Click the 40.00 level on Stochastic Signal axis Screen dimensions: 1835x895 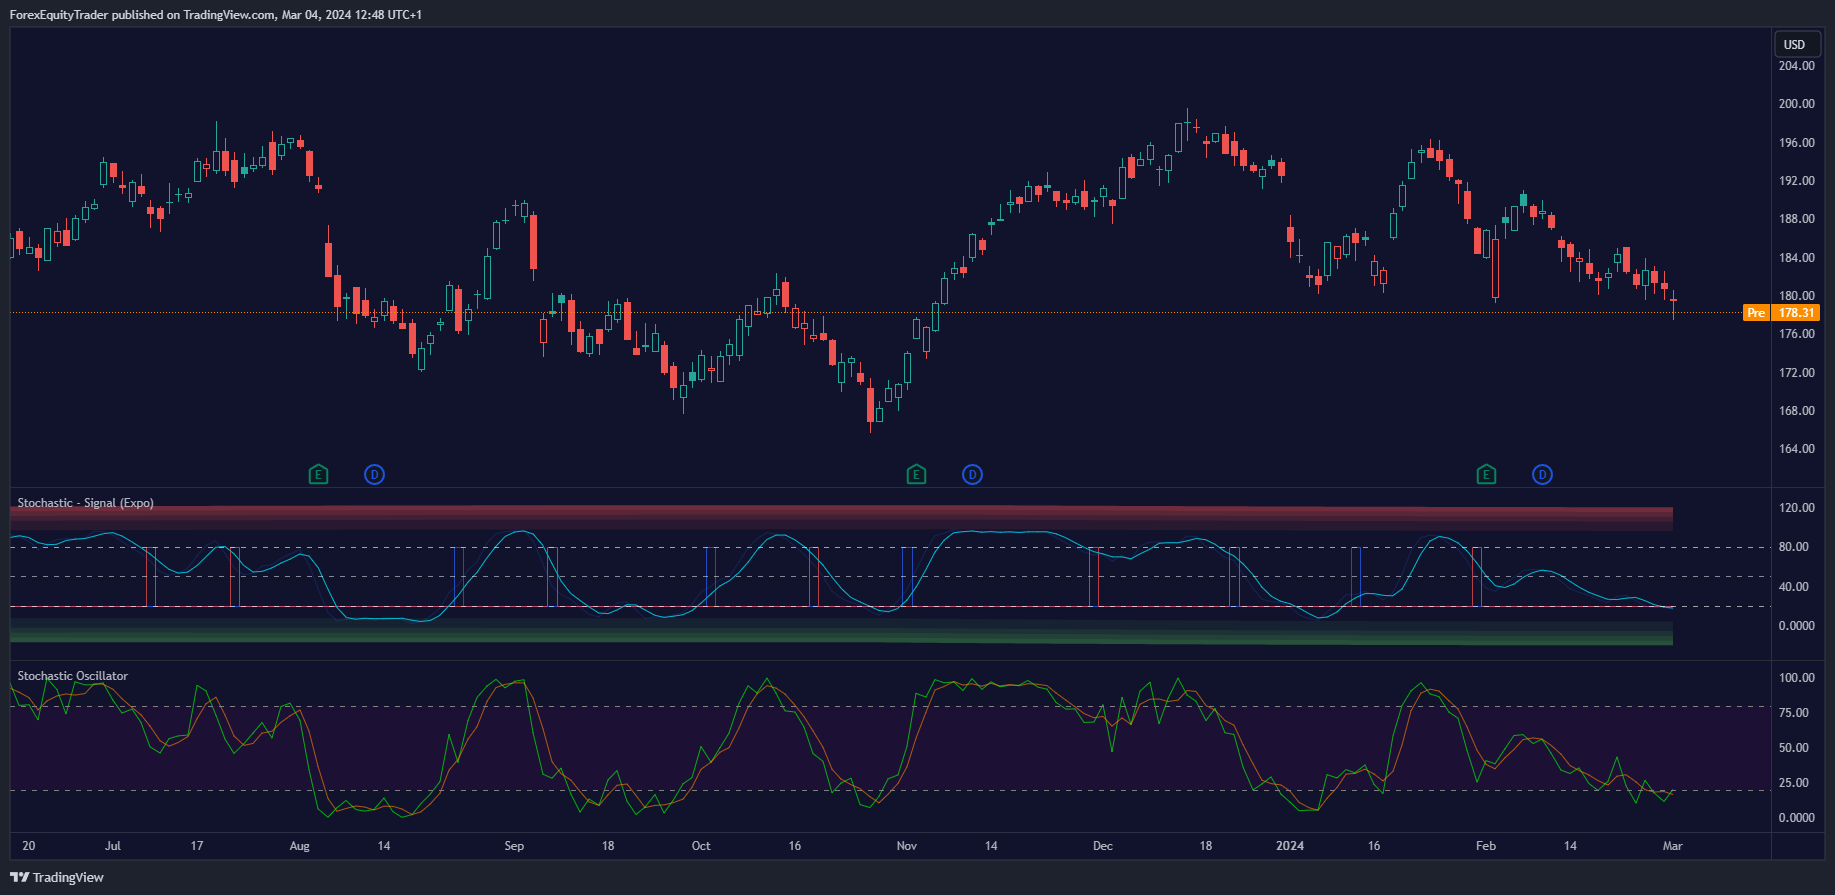(x=1793, y=587)
